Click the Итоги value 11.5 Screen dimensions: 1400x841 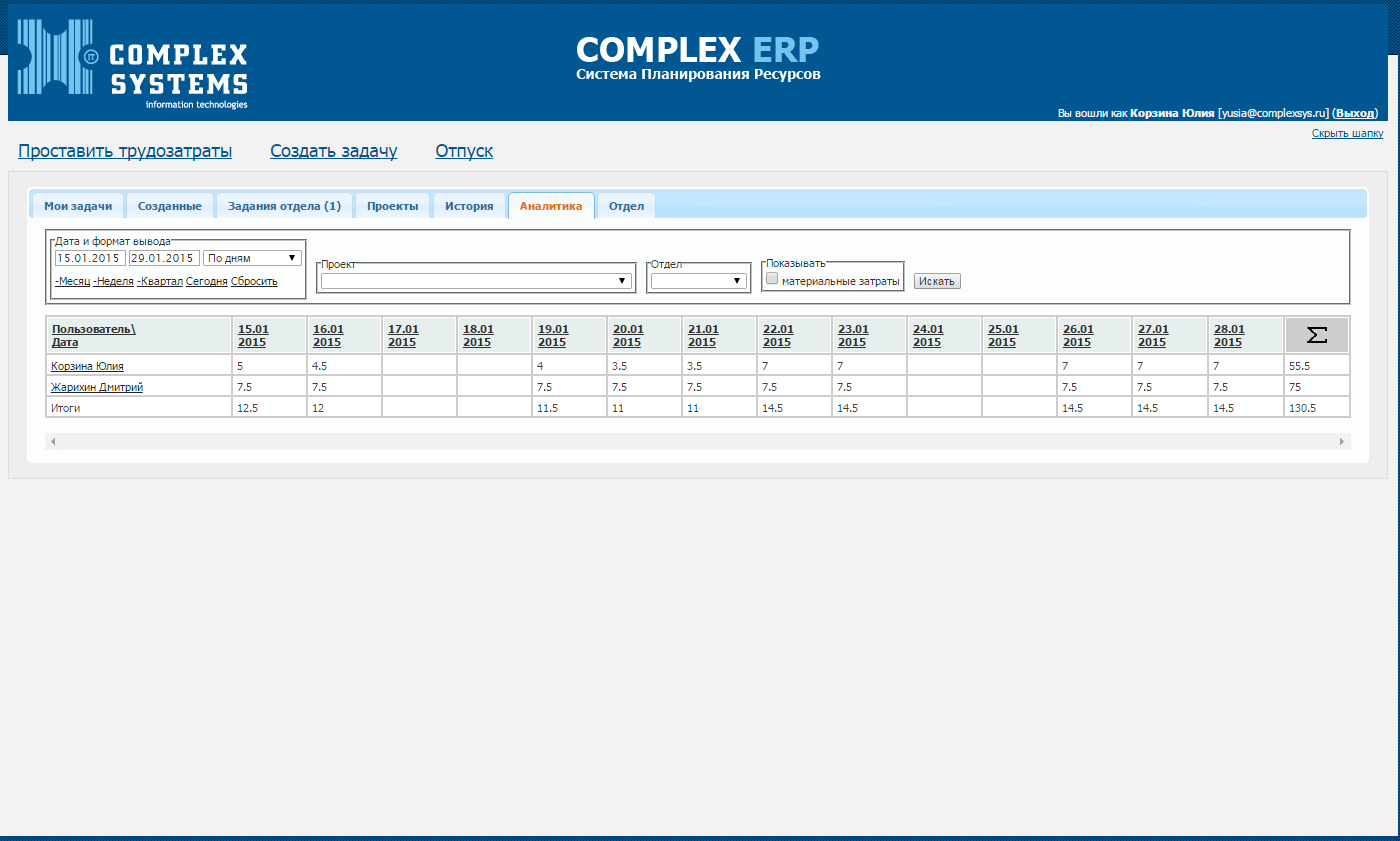pos(548,408)
